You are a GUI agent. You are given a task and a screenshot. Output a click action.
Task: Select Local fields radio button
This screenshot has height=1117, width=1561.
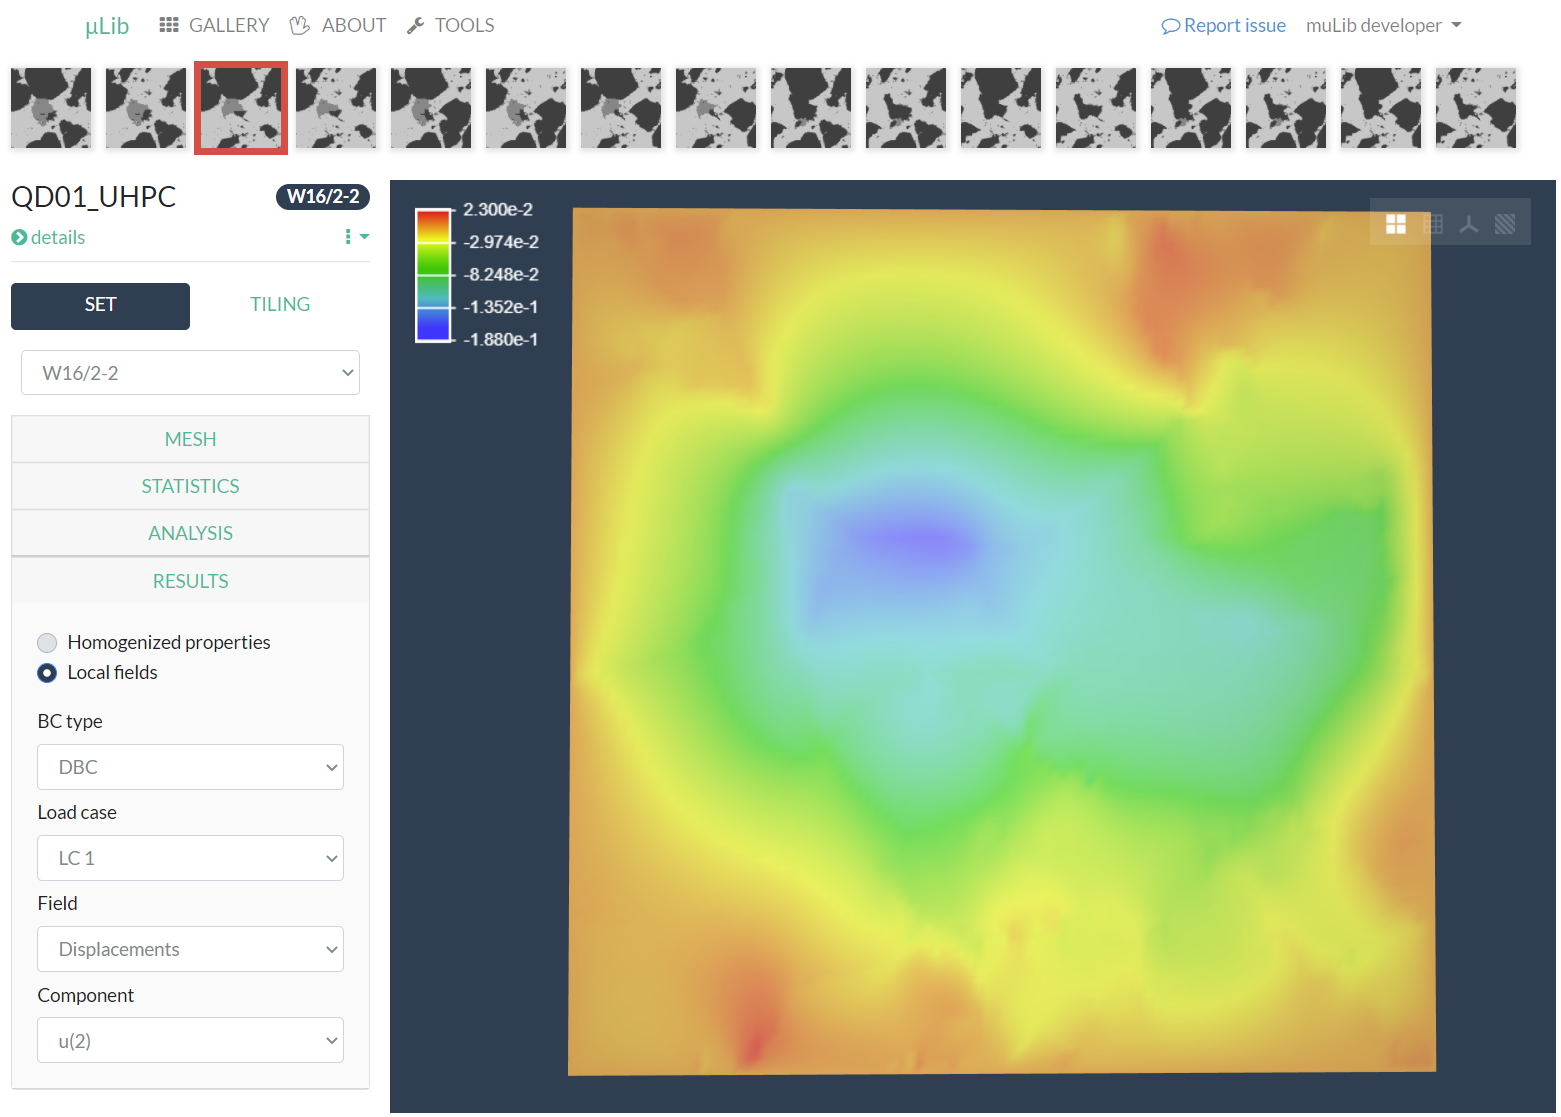[x=47, y=673]
